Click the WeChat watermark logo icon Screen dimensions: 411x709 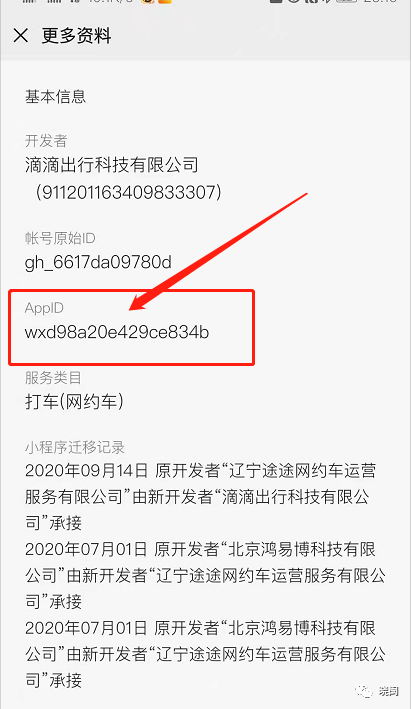tap(364, 690)
